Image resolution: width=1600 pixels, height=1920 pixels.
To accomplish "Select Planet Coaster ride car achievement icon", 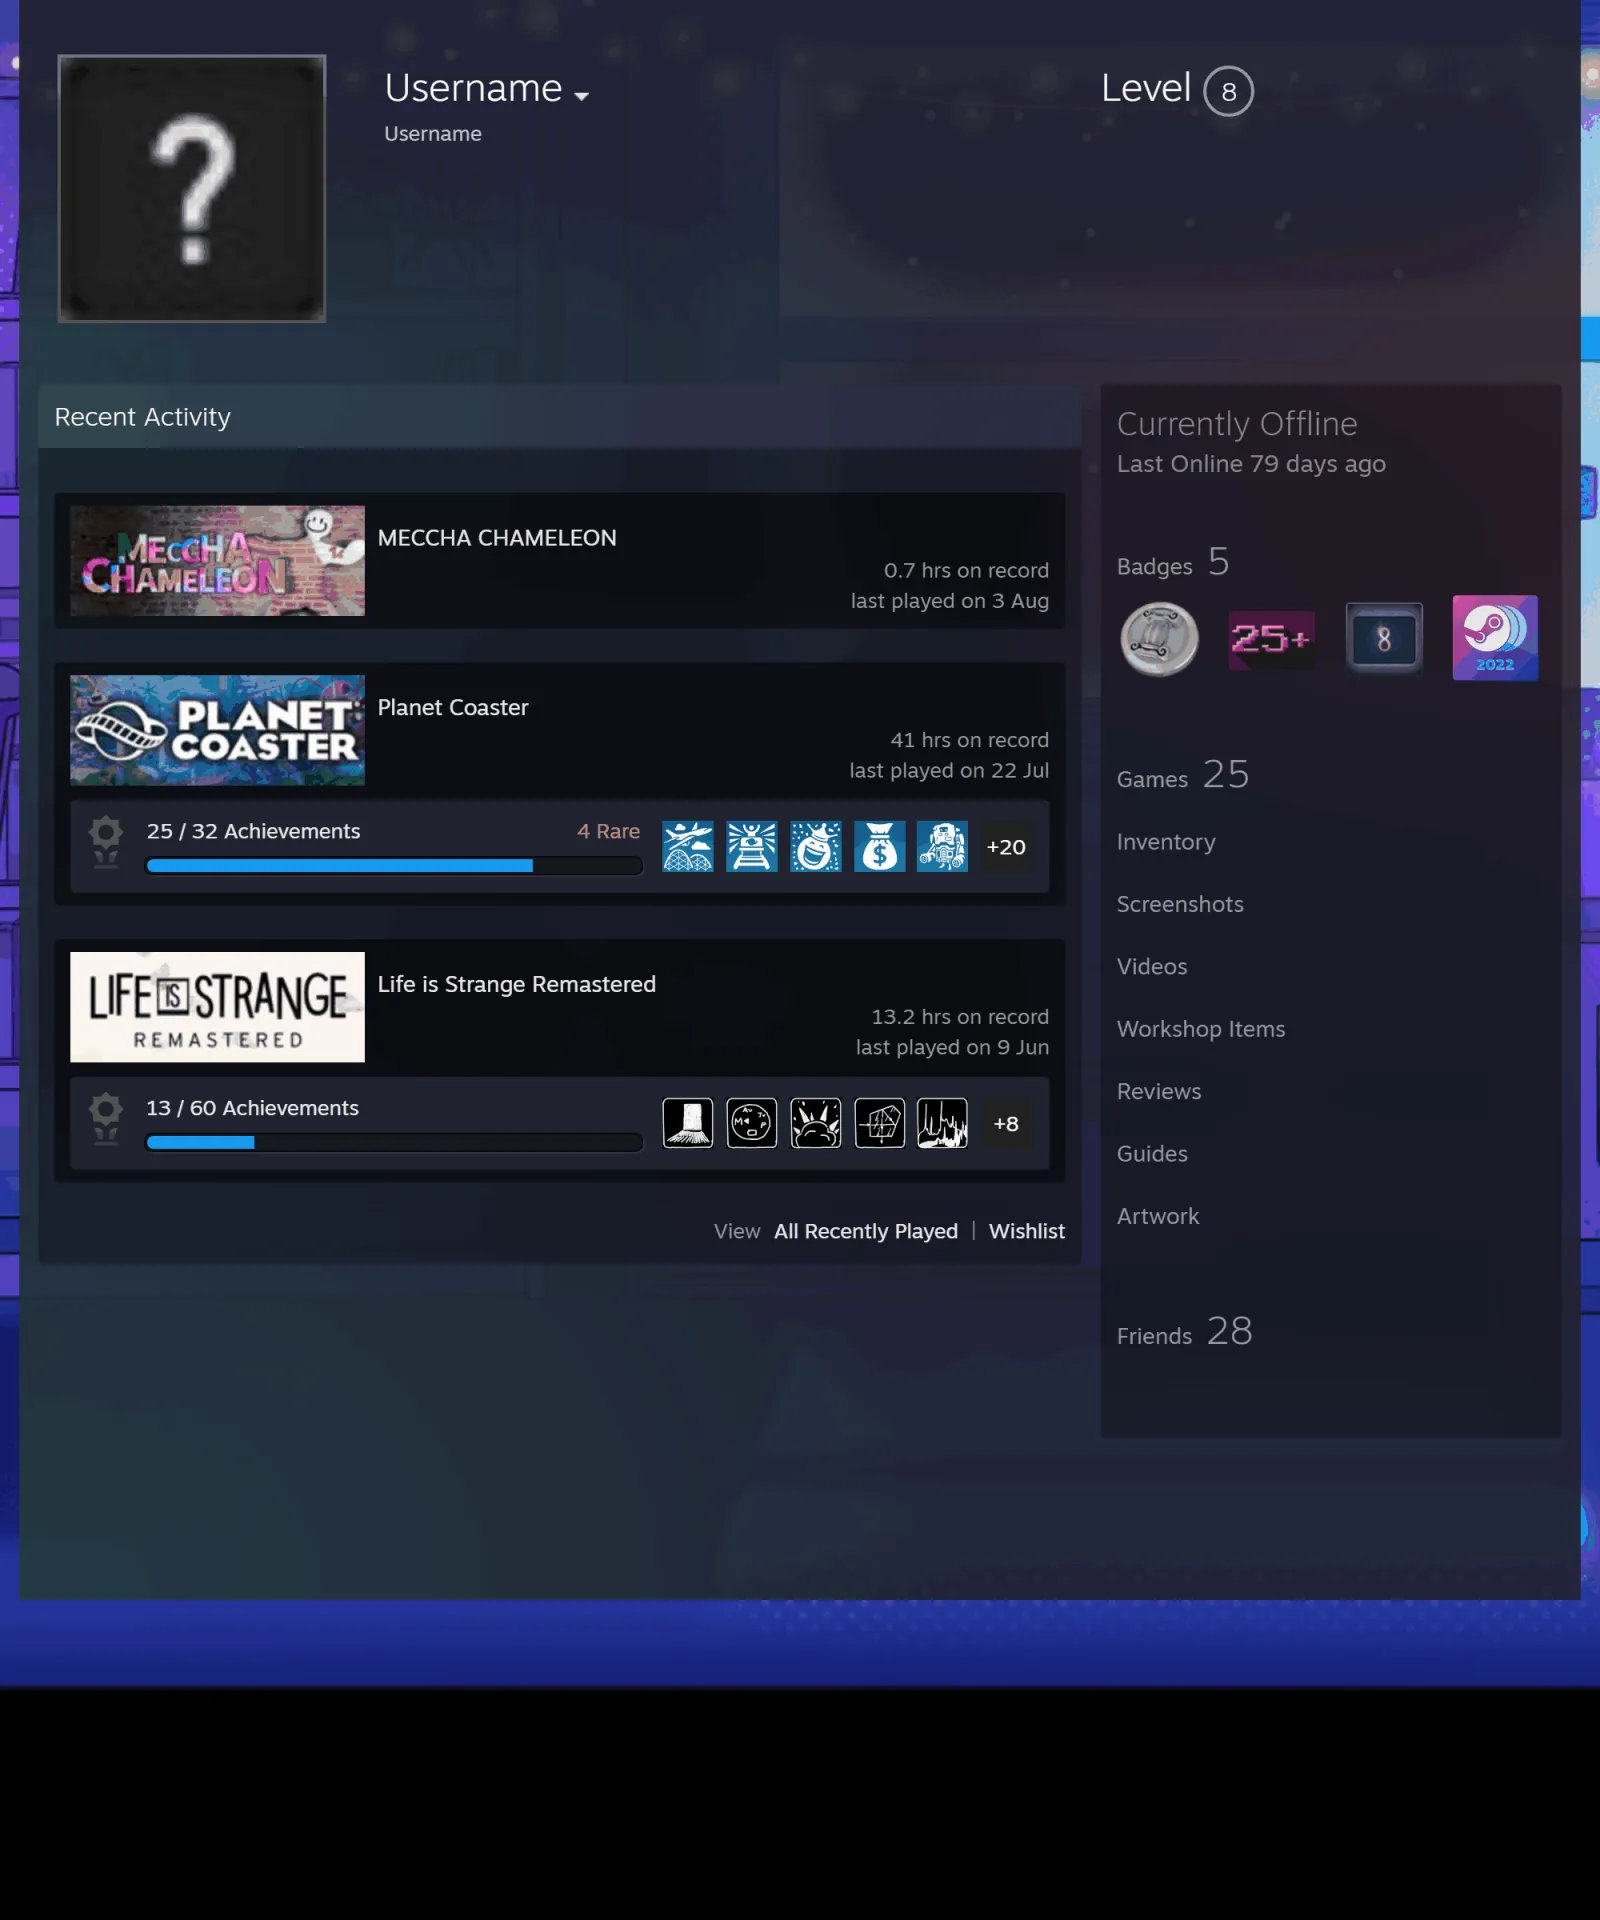I will 752,847.
